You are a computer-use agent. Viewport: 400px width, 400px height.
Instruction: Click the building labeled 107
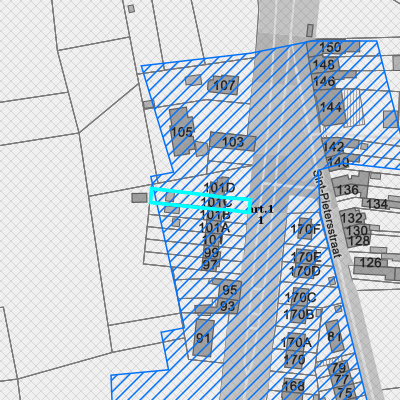click(224, 85)
